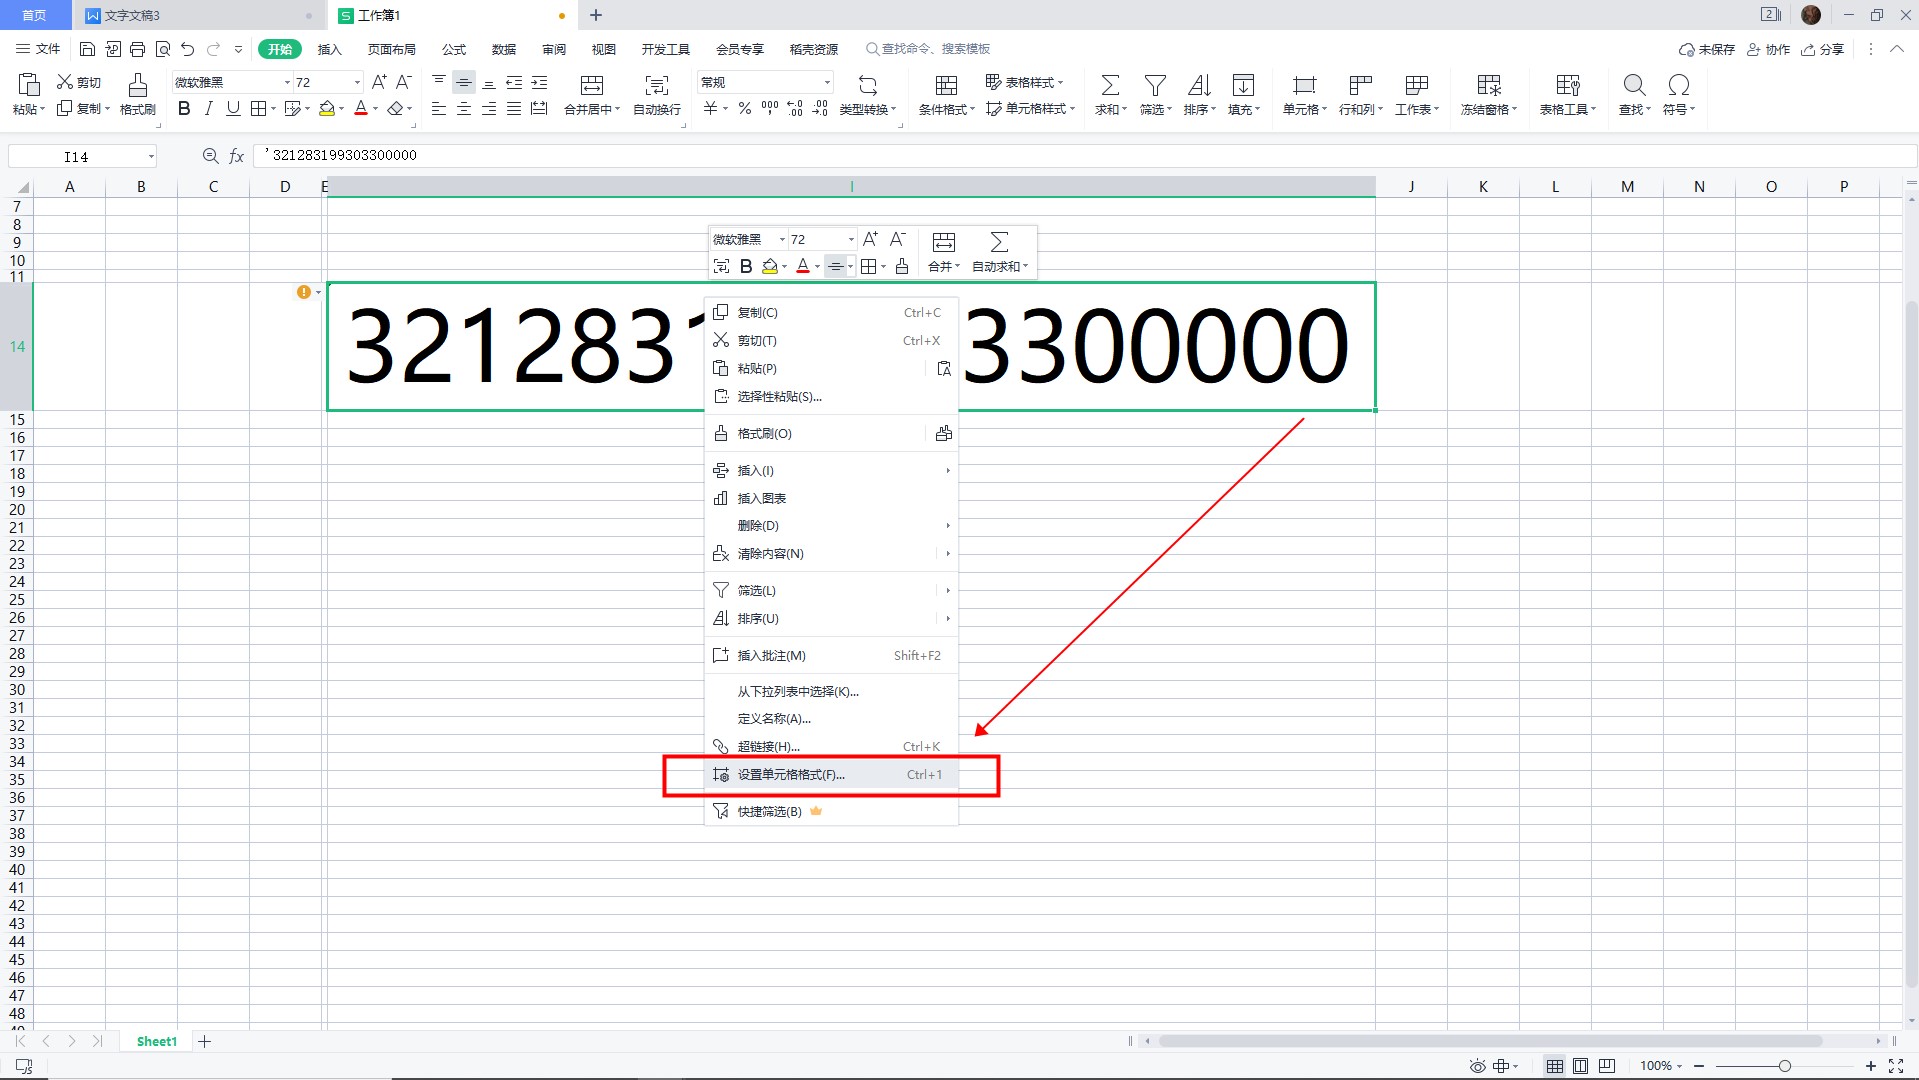
Task: Click the Type Conversion (类型转换) icon
Action: pyautogui.click(x=867, y=86)
